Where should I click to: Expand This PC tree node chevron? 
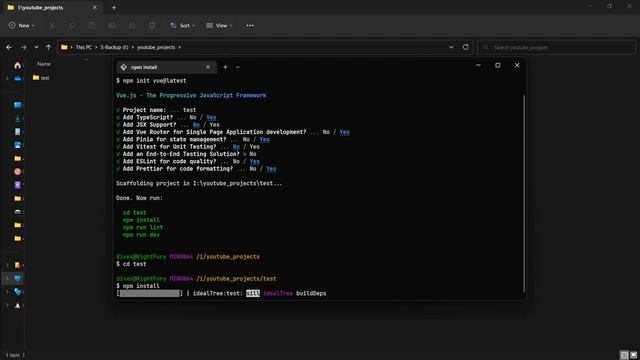pyautogui.click(x=7, y=278)
